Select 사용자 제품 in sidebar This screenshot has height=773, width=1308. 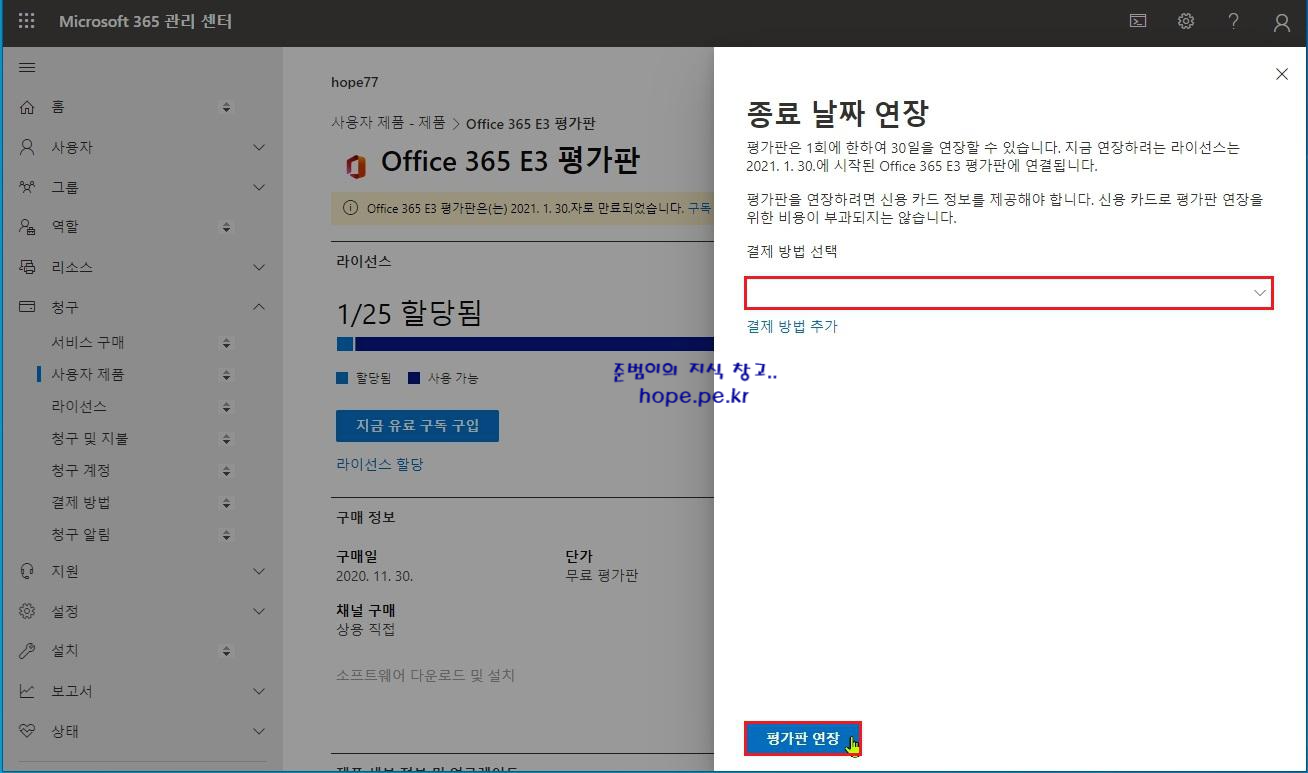tap(88, 375)
